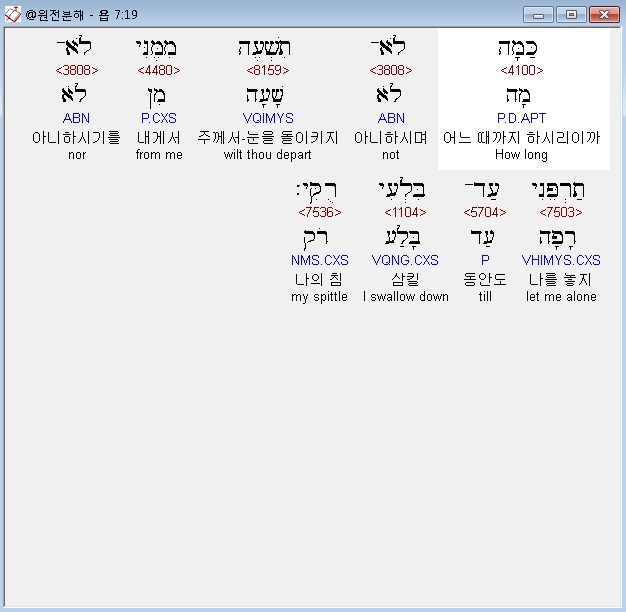
Task: Click the Hebrew word above <4480>
Action: [156, 48]
